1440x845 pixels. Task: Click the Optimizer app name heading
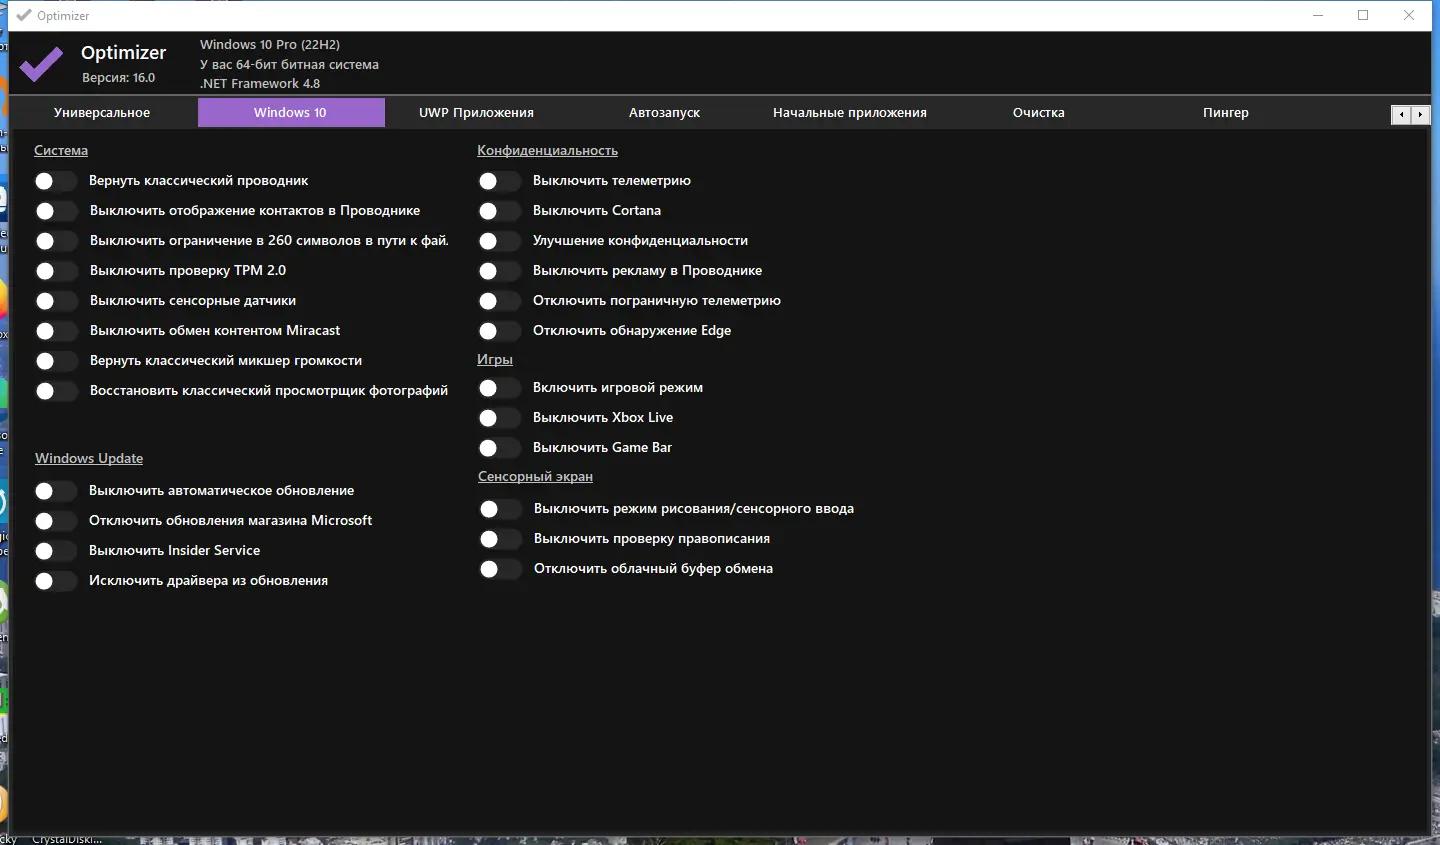[124, 53]
